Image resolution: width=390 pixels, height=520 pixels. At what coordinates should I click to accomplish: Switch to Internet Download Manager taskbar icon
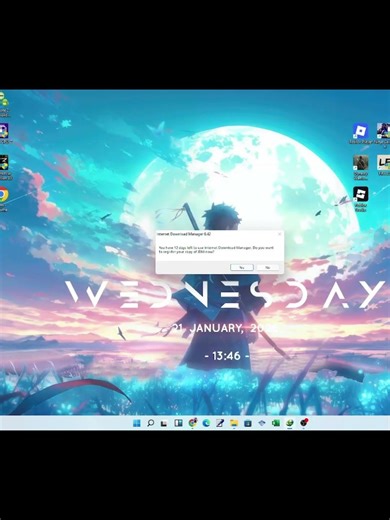(x=290, y=423)
